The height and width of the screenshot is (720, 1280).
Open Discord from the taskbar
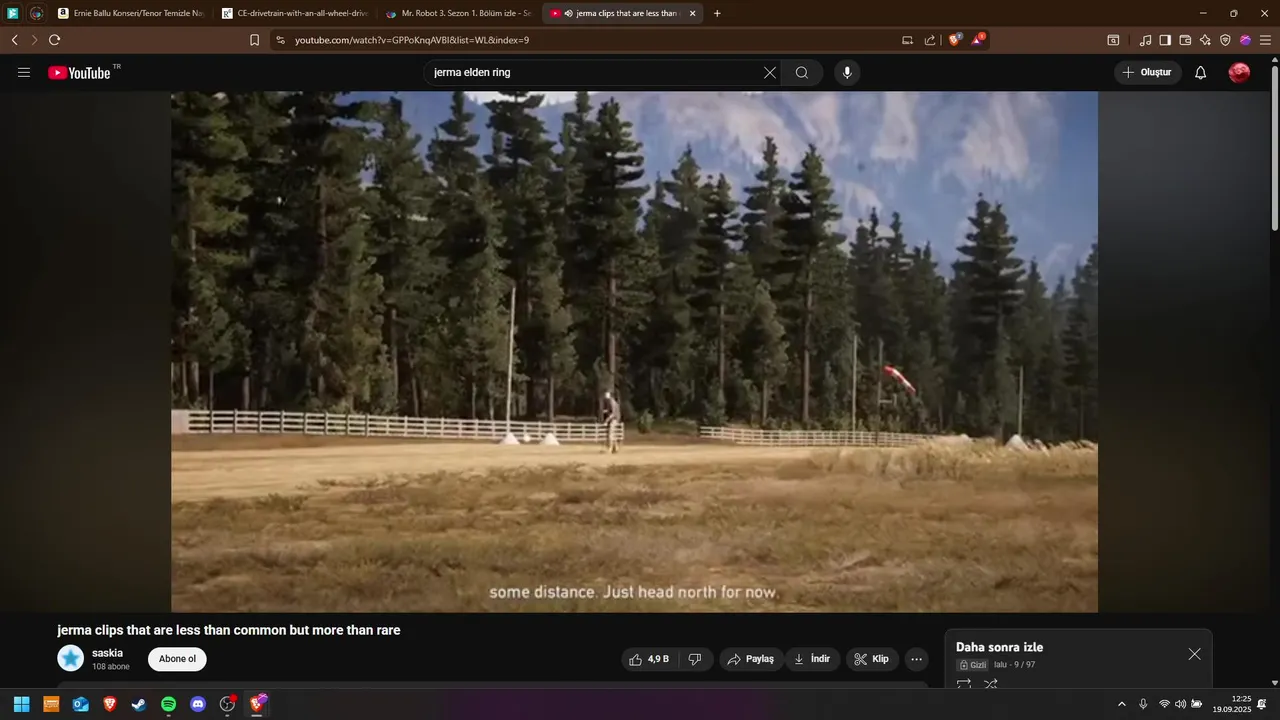(x=198, y=704)
